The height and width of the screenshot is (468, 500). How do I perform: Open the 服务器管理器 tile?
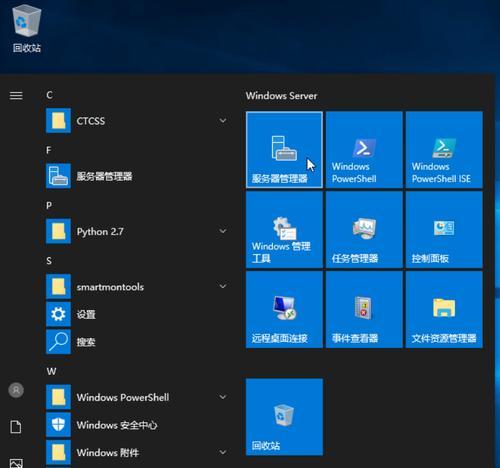click(x=284, y=150)
